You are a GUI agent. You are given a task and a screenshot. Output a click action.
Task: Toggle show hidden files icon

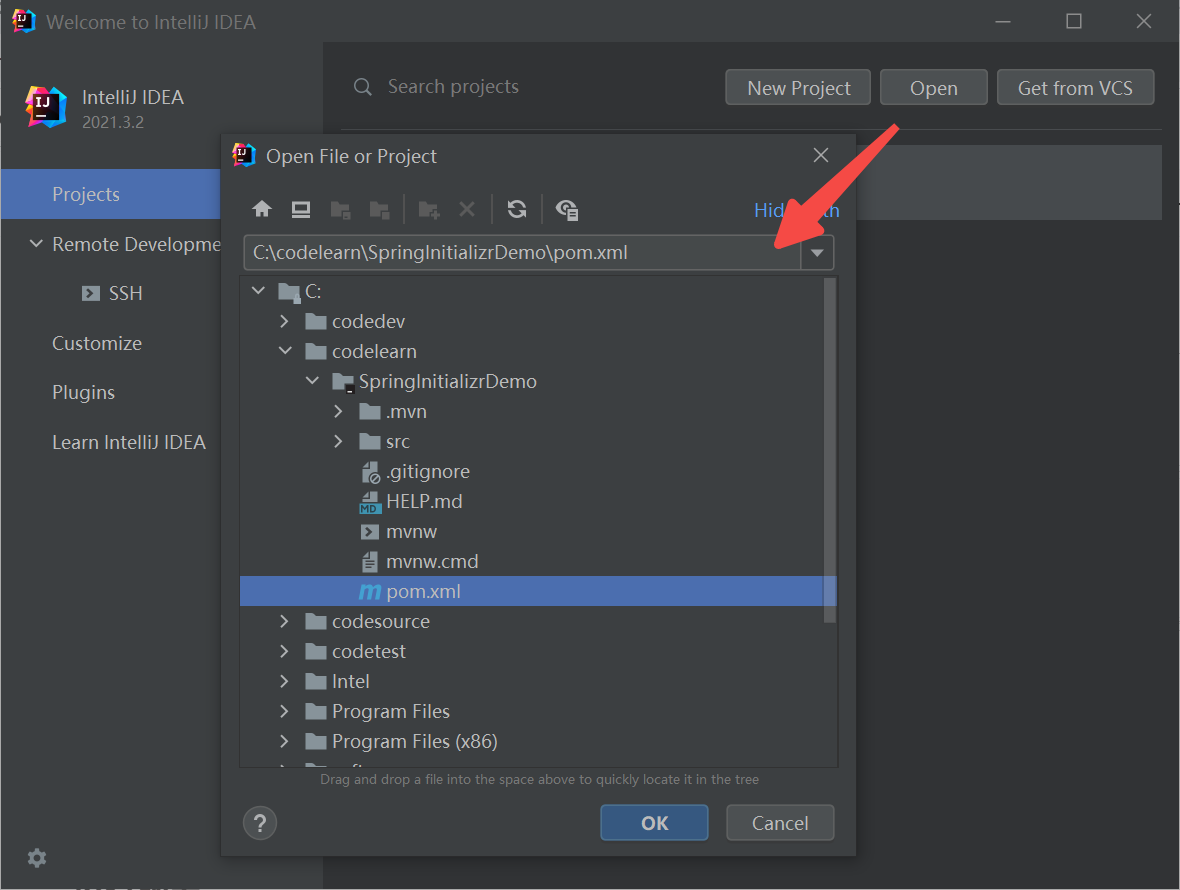567,210
